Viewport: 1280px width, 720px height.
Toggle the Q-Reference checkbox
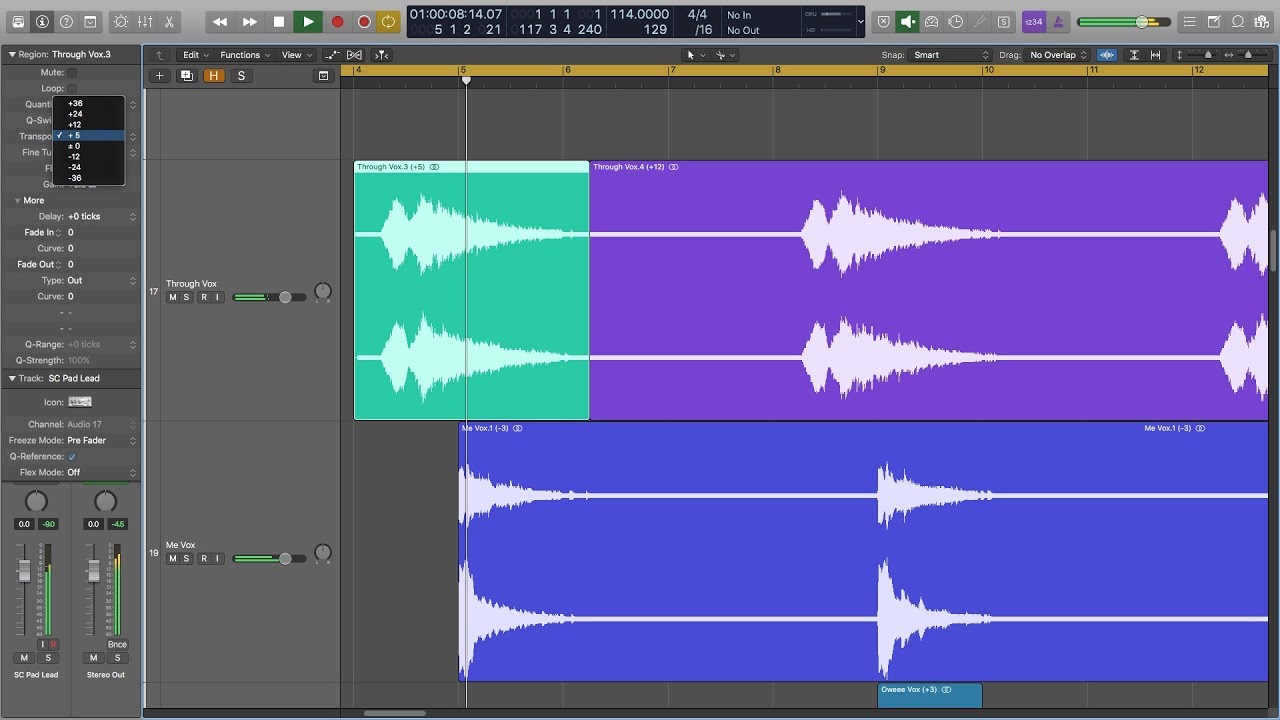pyautogui.click(x=72, y=456)
